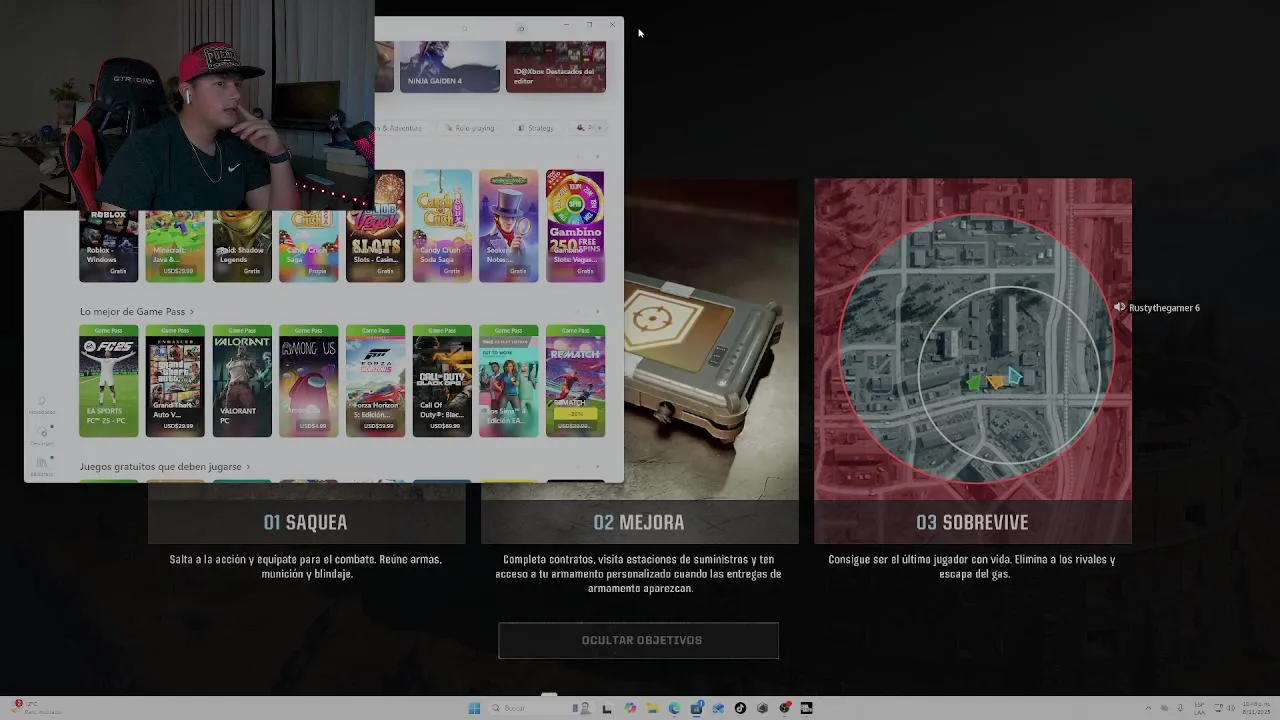Viewport: 1280px width, 720px height.
Task: Open TikTok taskbar icon
Action: pos(740,708)
